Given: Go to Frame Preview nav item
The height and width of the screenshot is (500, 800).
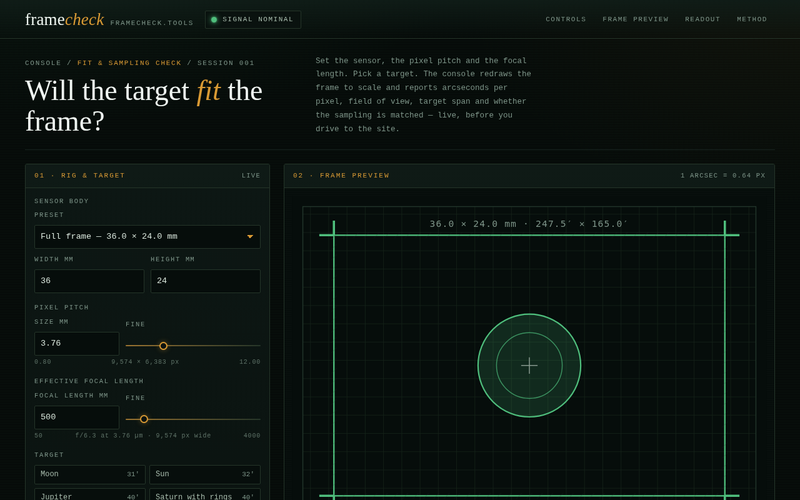Looking at the screenshot, I should point(635,19).
